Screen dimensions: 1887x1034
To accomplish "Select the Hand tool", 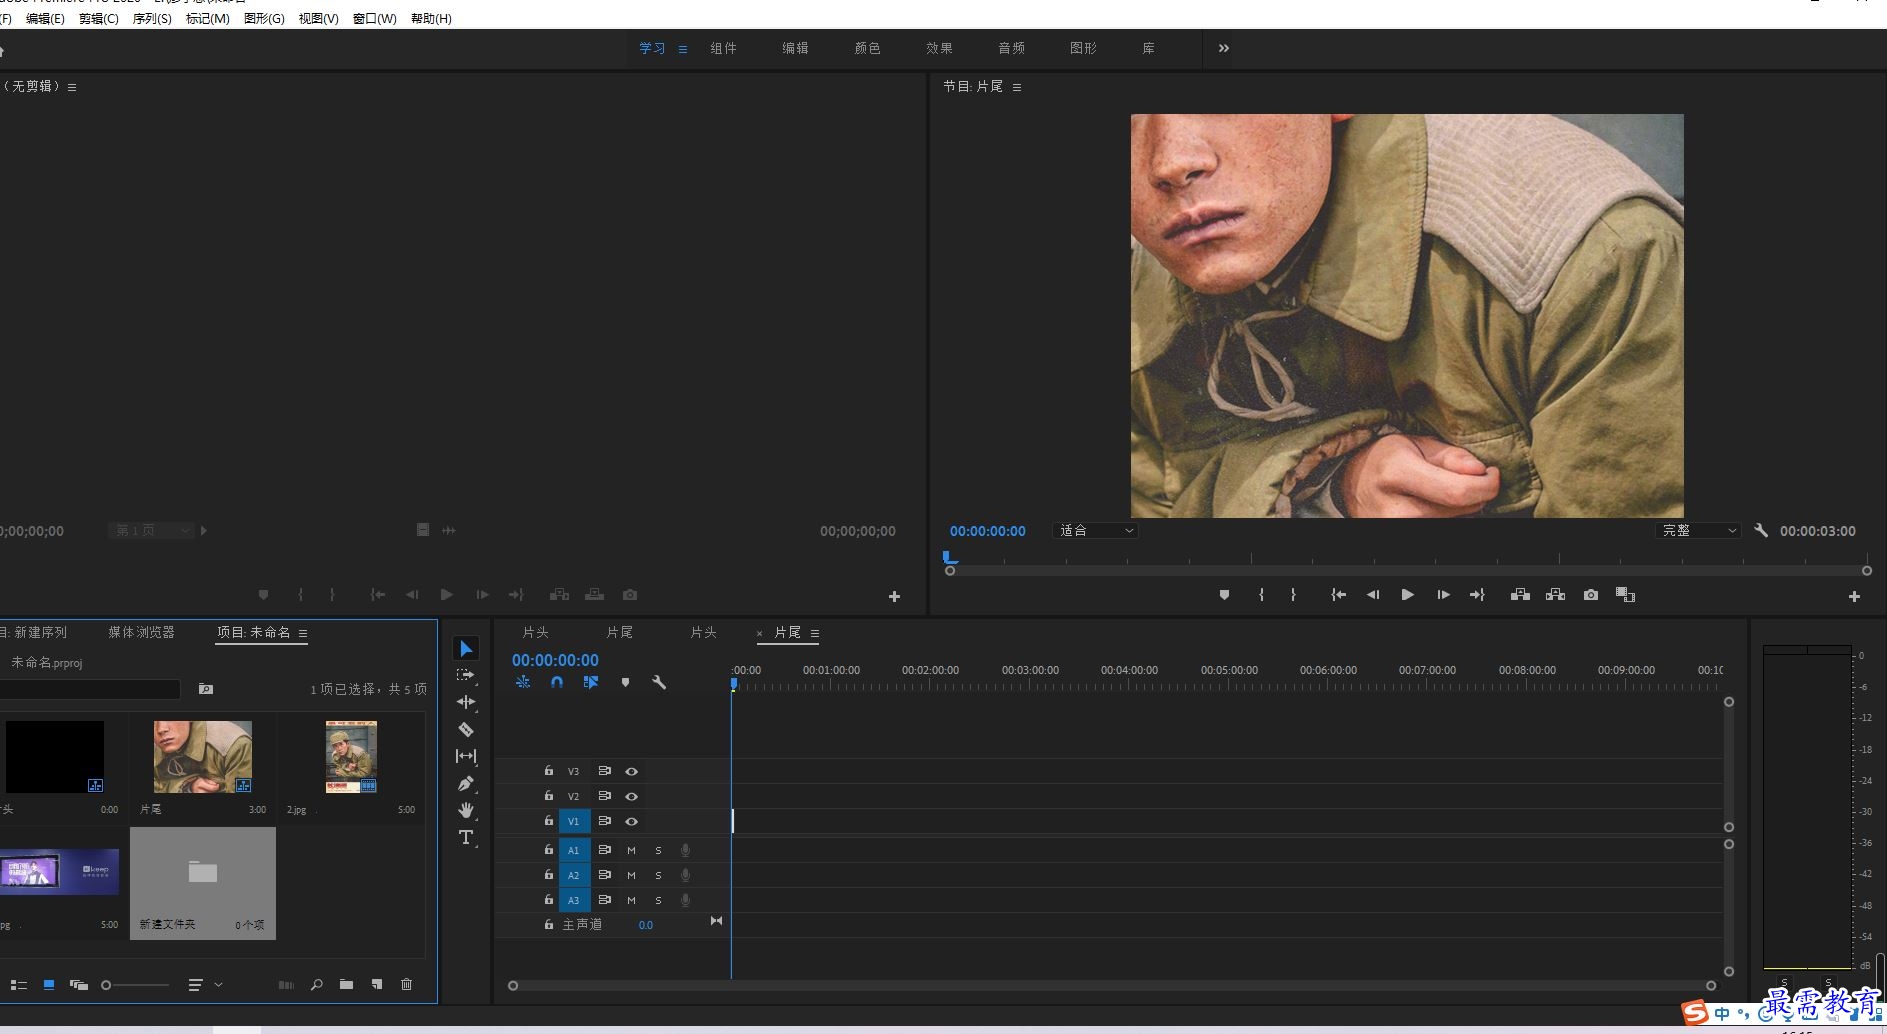I will pos(466,810).
